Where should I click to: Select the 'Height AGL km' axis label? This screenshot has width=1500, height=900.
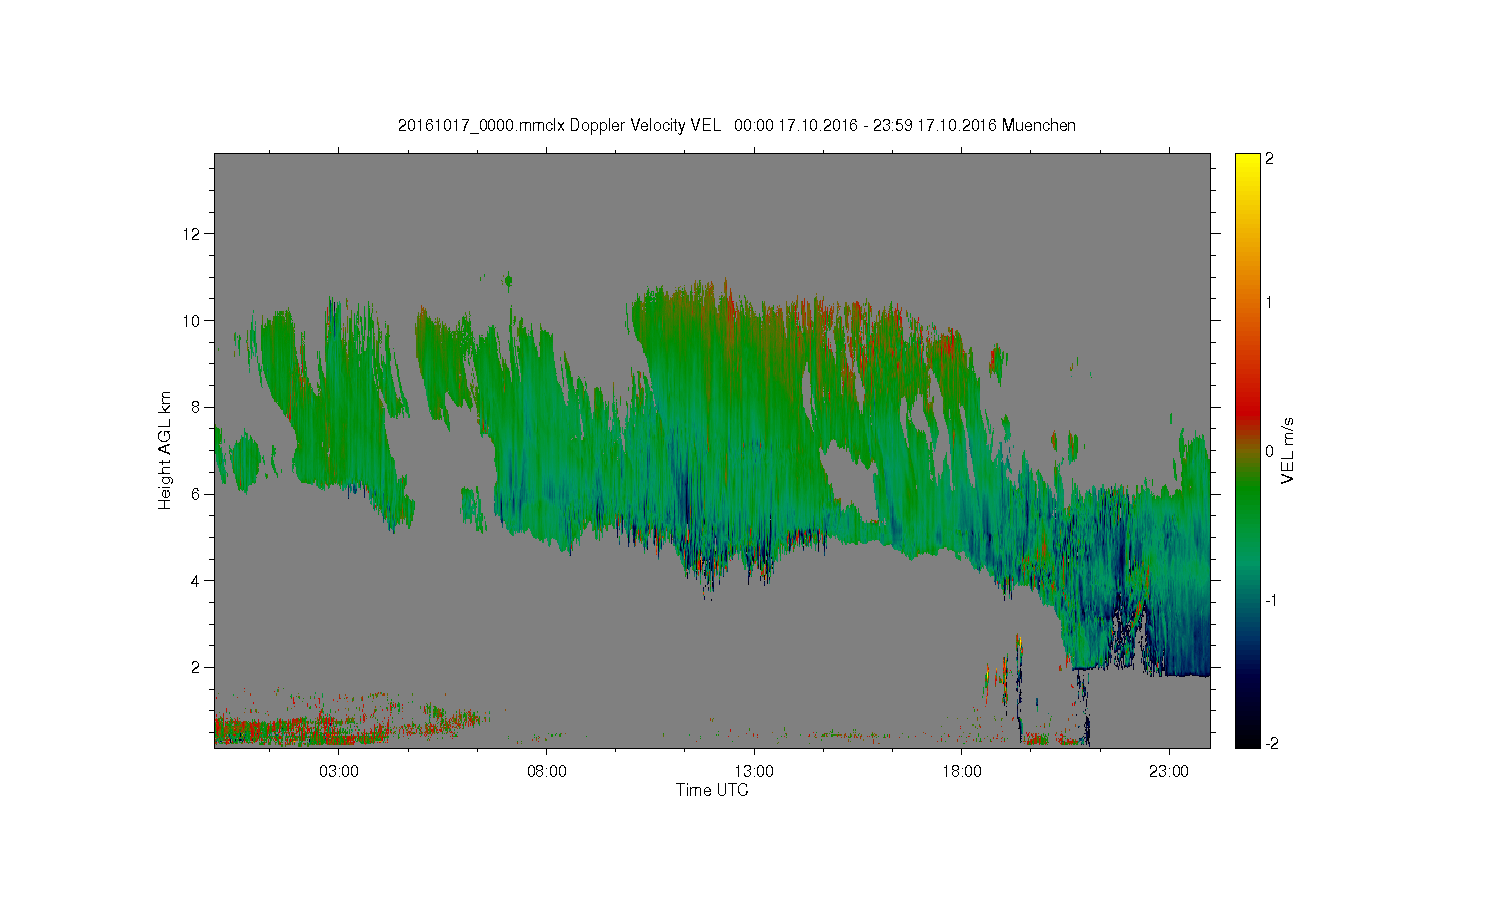(x=165, y=450)
